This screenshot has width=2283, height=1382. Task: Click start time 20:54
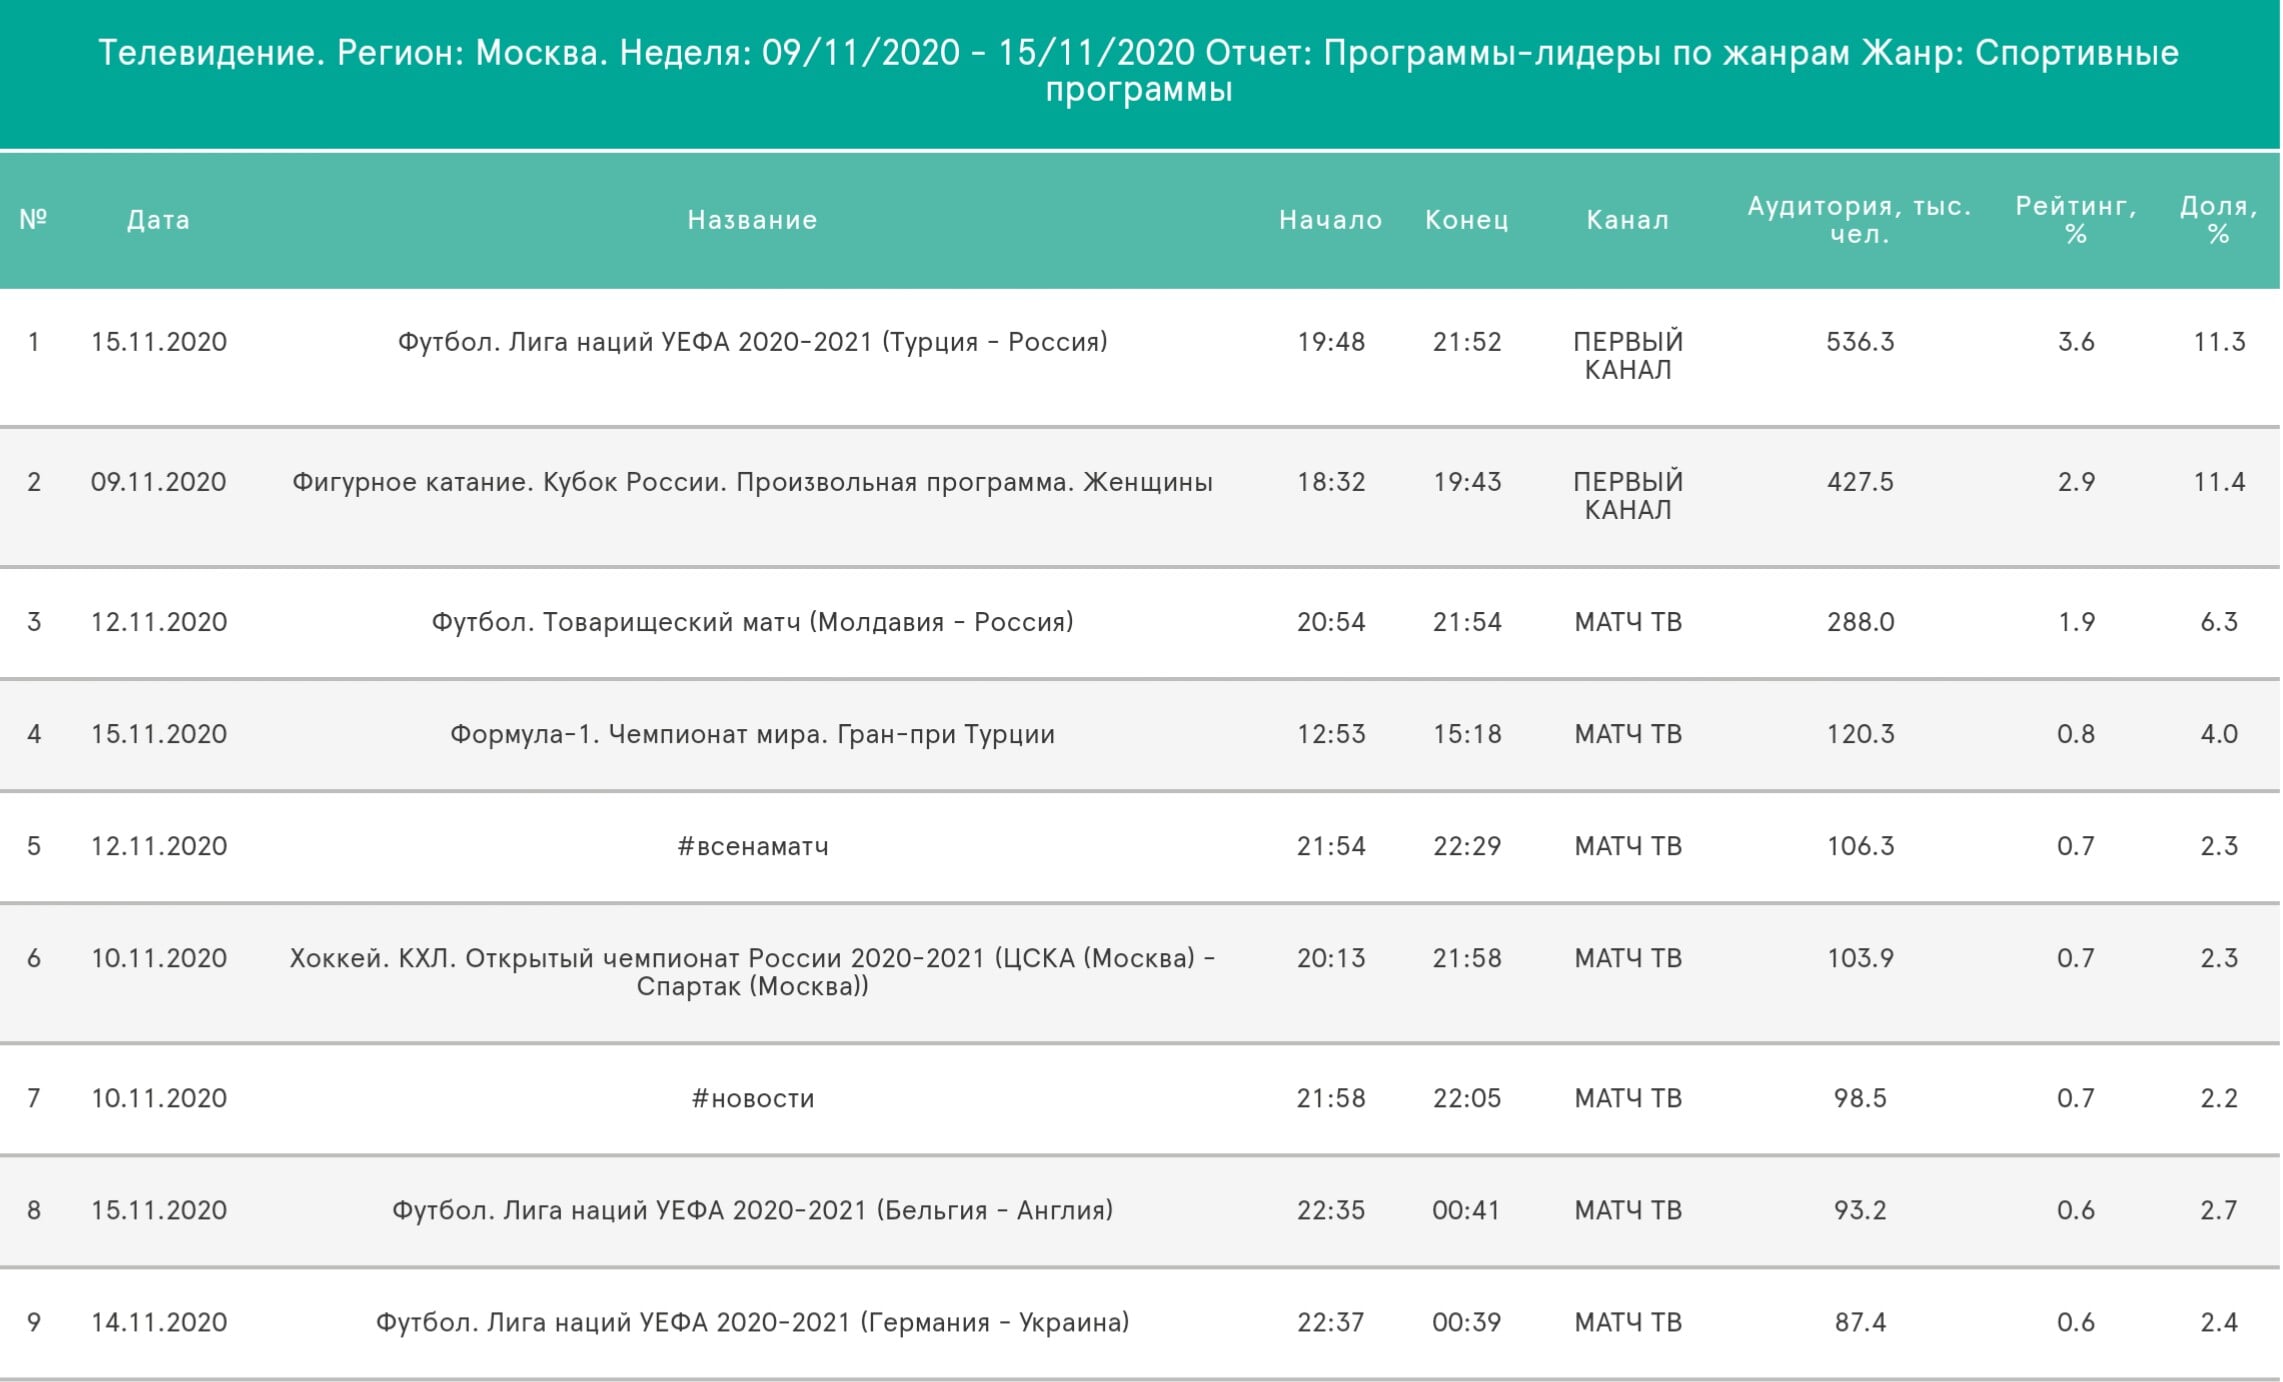tap(1331, 622)
